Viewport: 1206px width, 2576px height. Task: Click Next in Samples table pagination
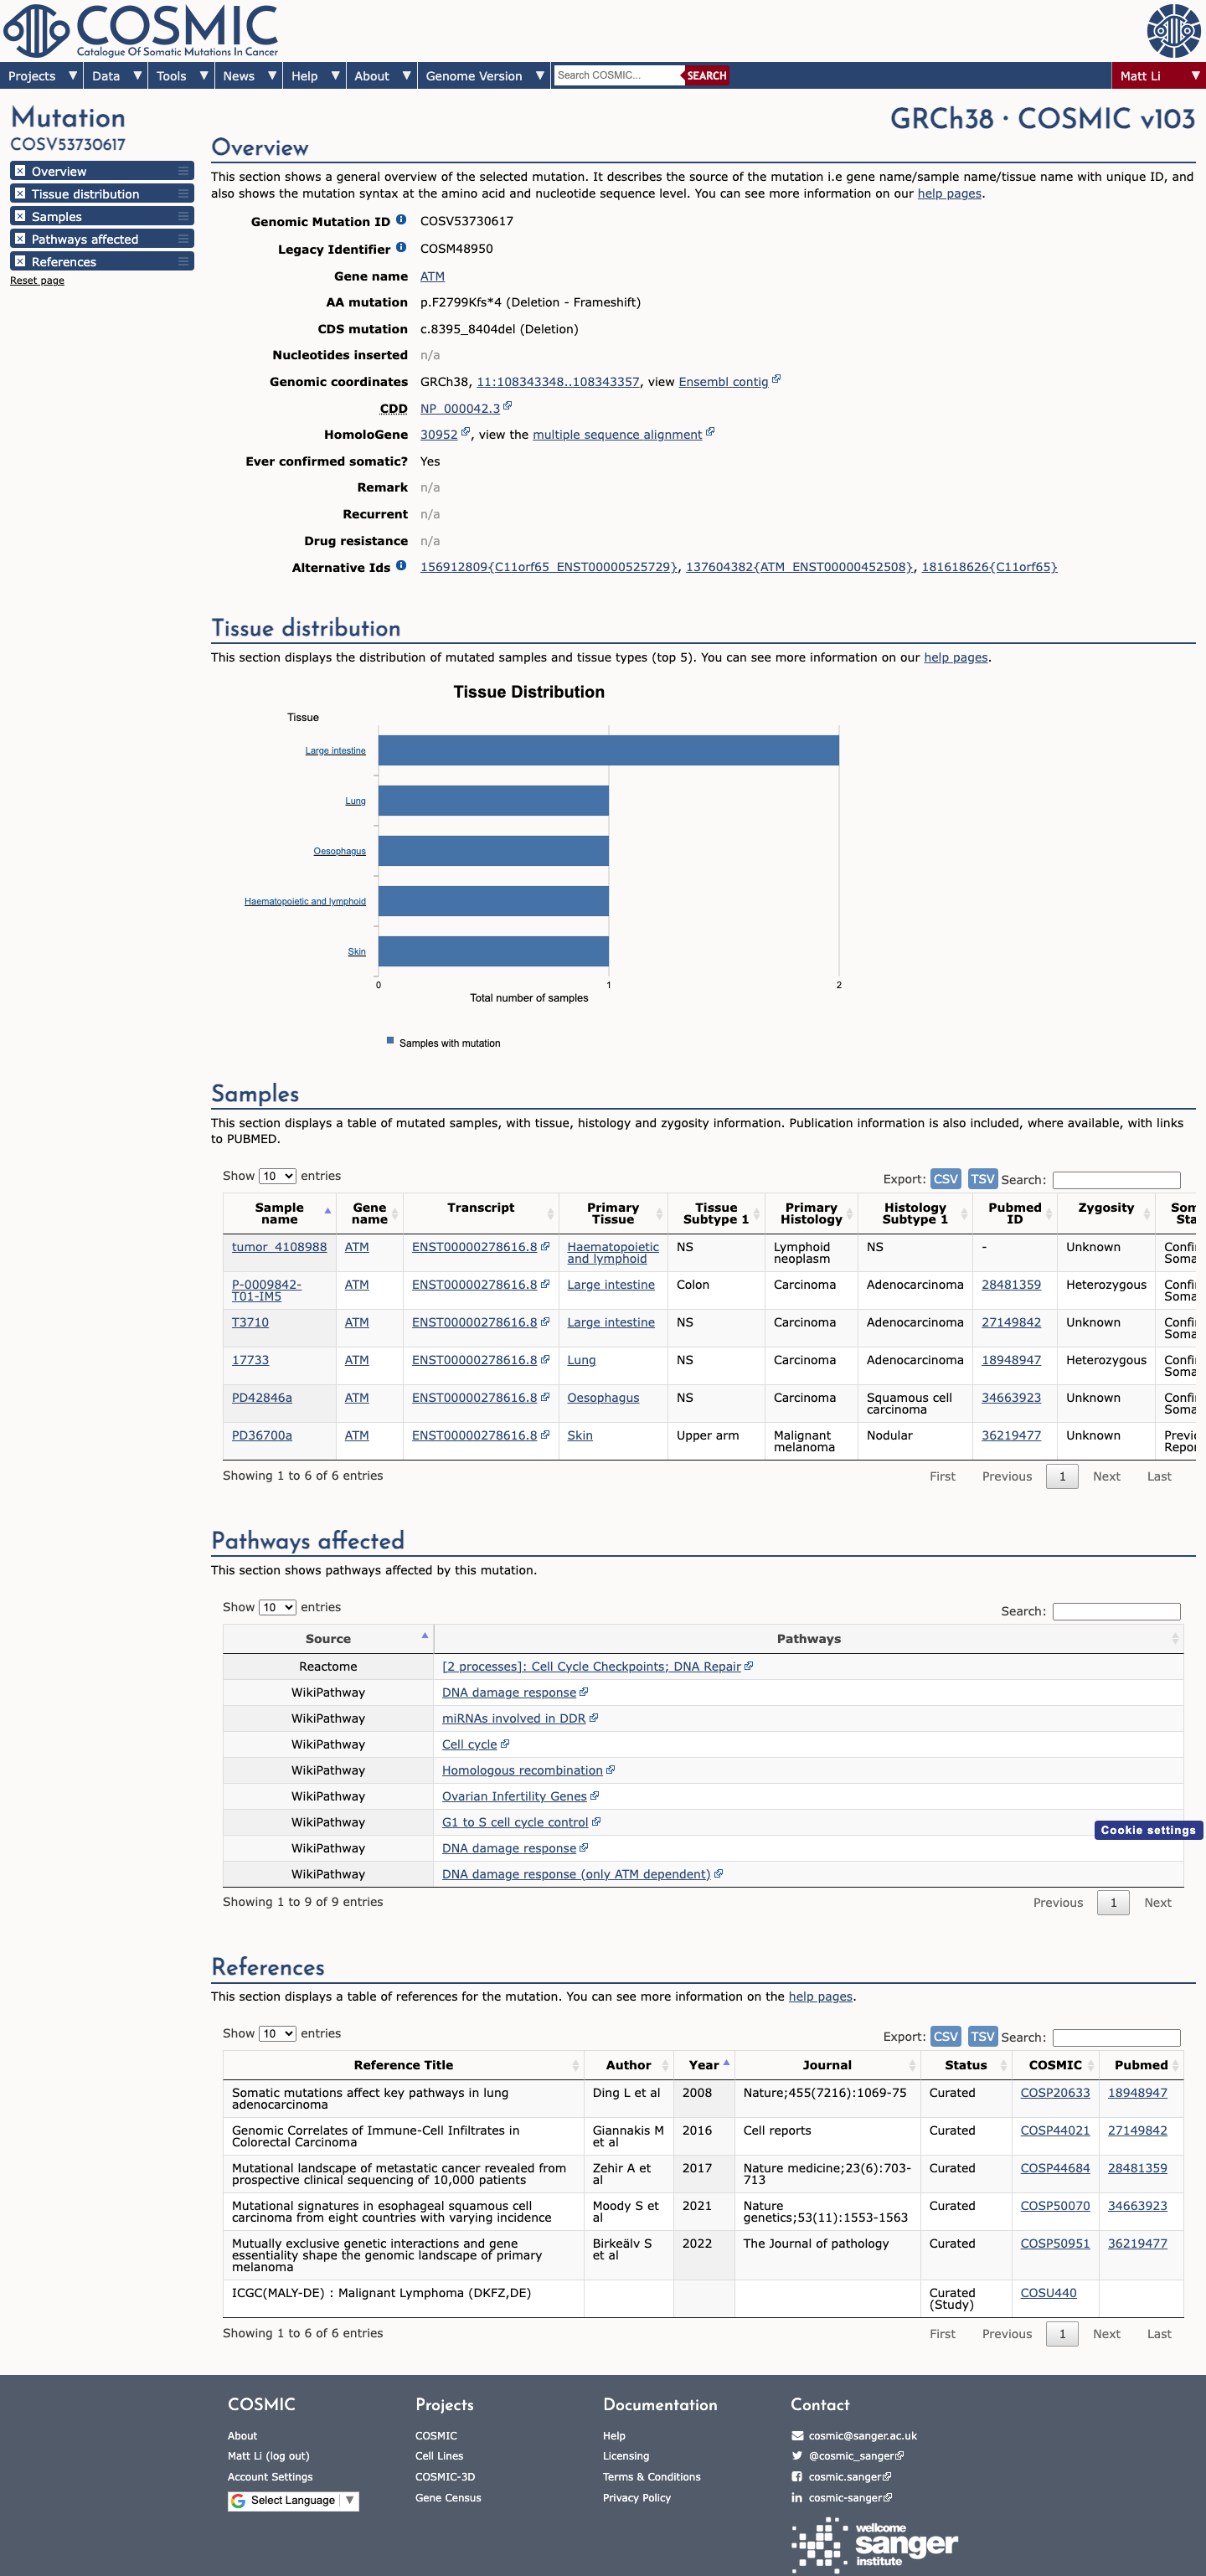click(1106, 1476)
